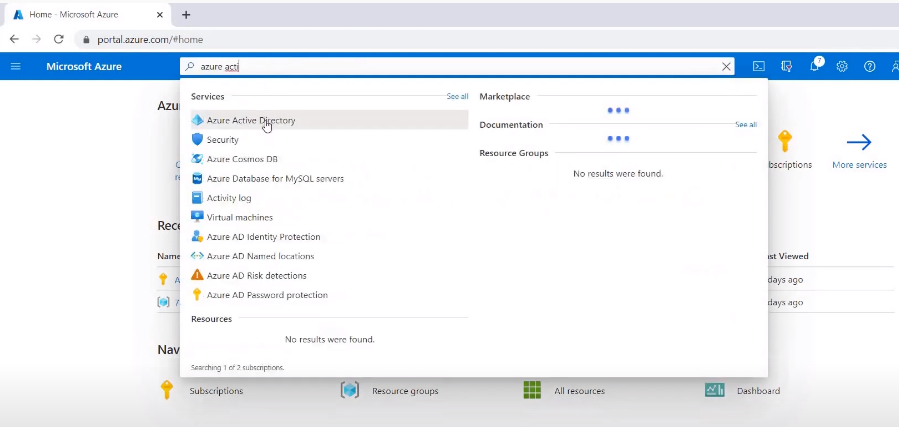Viewport: 899px width, 427px height.
Task: Clear the search box with the X
Action: pos(726,66)
